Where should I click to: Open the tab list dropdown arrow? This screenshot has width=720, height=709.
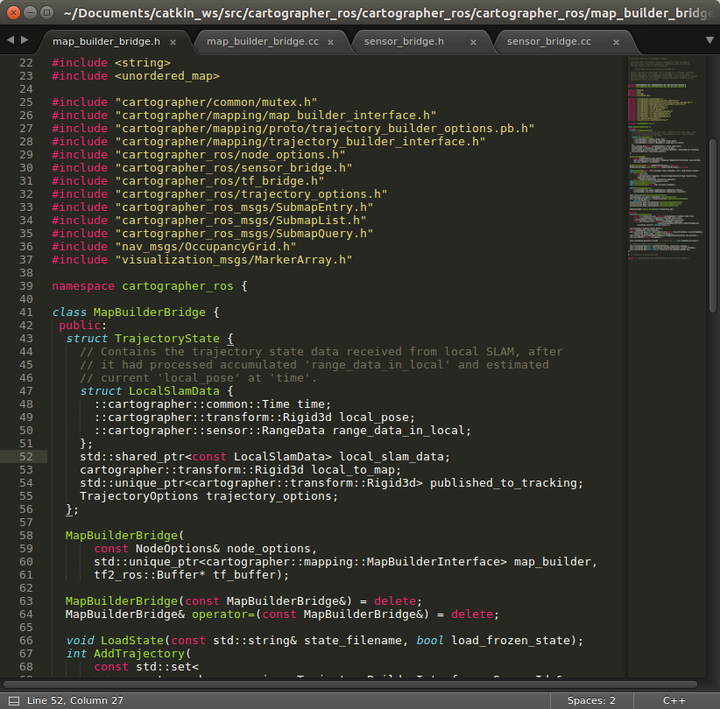[x=709, y=40]
